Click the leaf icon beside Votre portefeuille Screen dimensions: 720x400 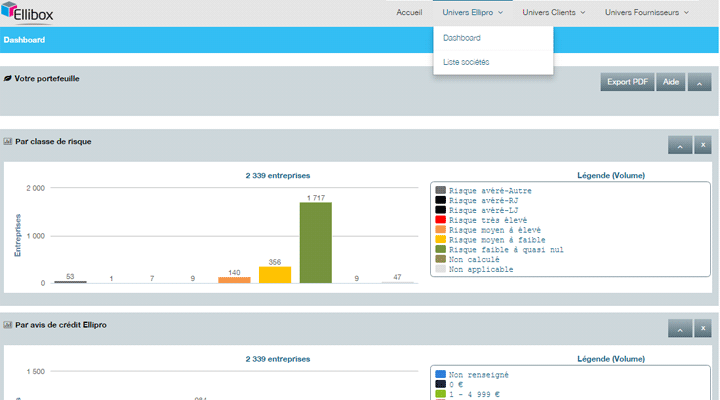[x=8, y=78]
